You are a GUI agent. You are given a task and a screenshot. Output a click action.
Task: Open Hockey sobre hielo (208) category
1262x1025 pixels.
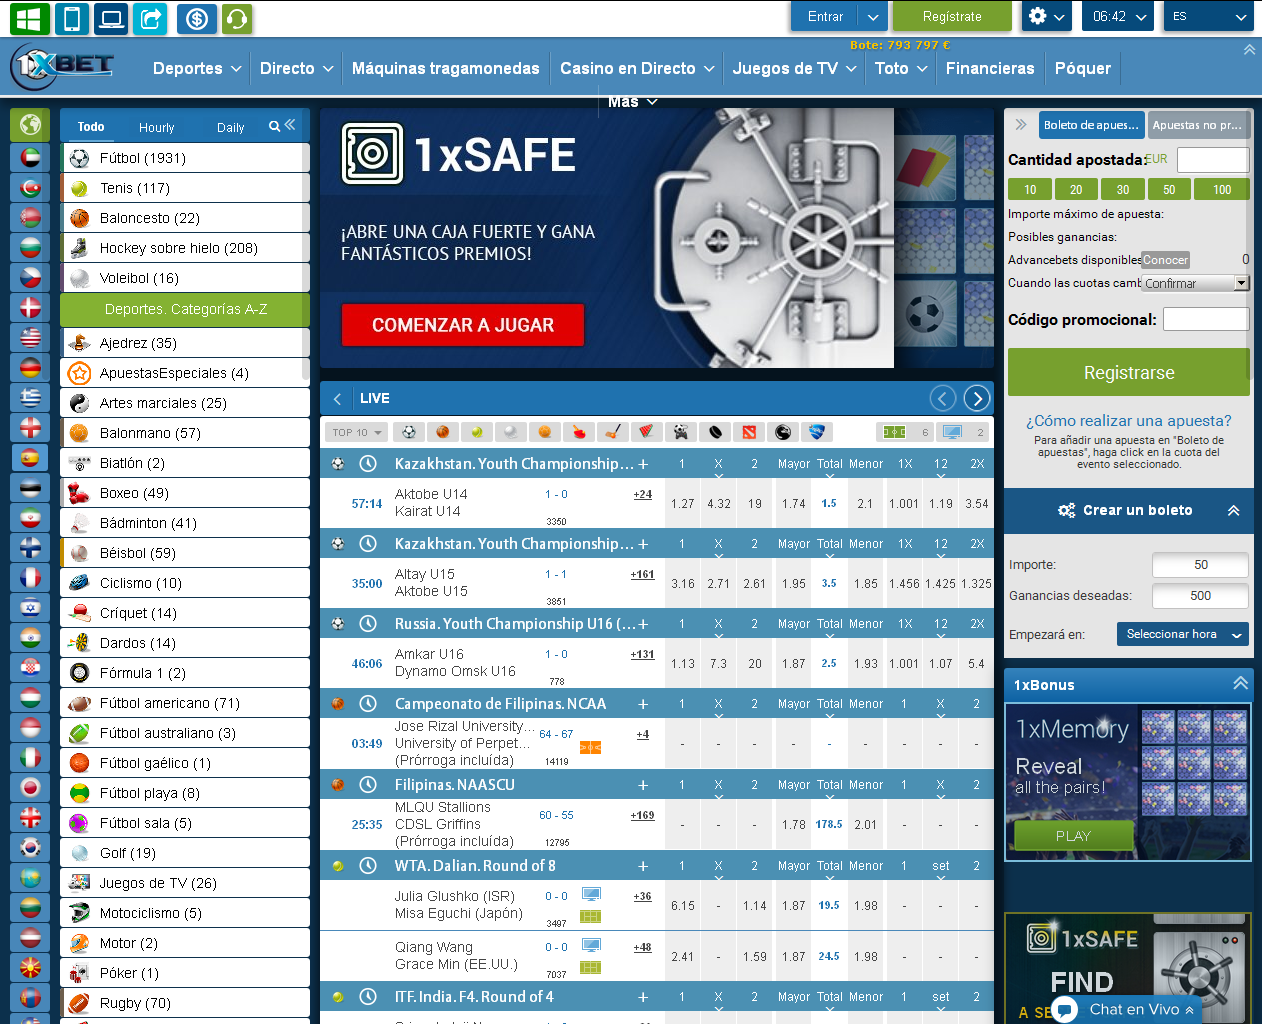pyautogui.click(x=184, y=248)
